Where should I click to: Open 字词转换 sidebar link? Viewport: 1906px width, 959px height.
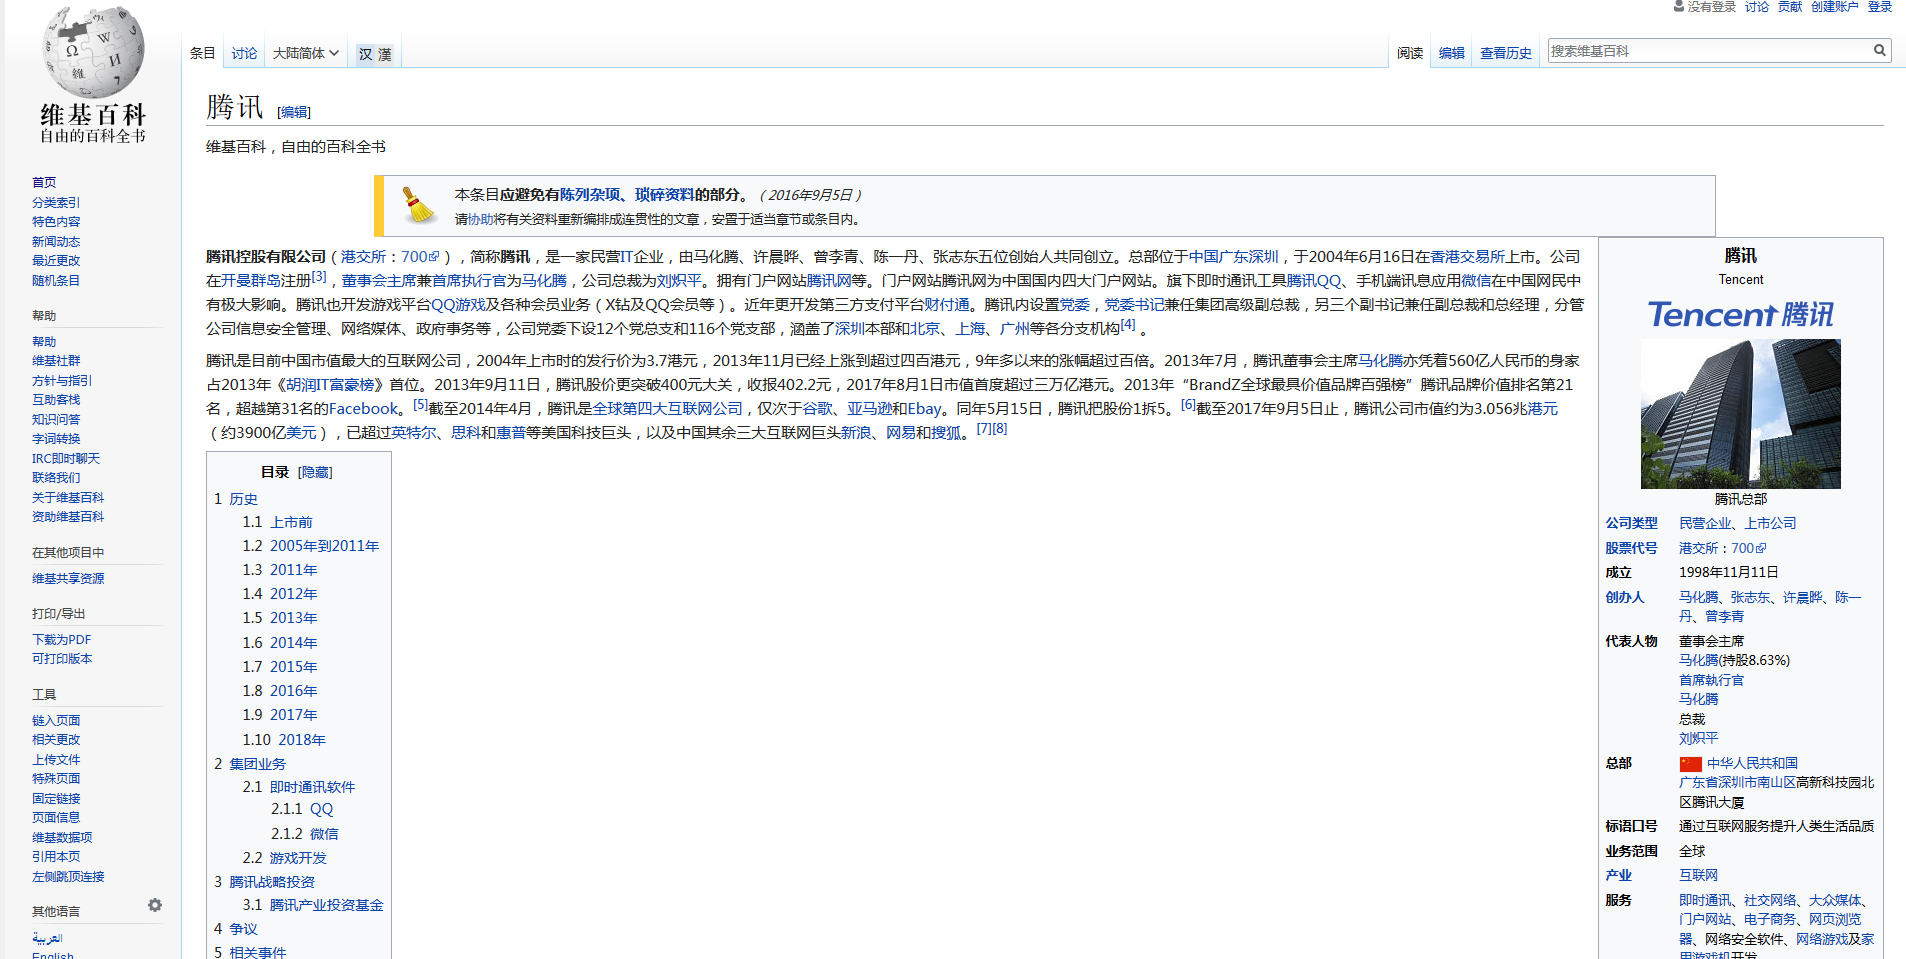coord(56,439)
